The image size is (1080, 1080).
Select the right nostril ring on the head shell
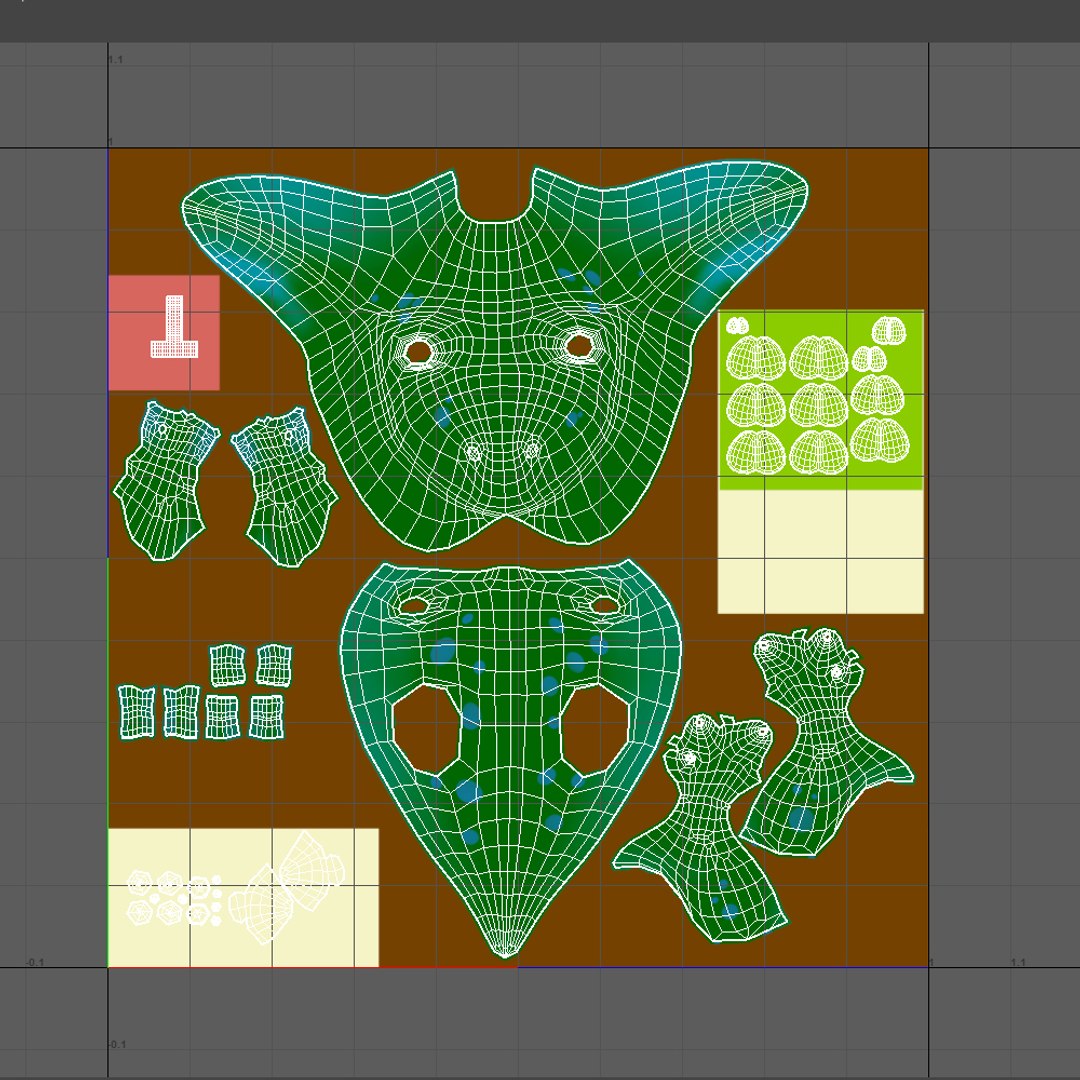(531, 451)
